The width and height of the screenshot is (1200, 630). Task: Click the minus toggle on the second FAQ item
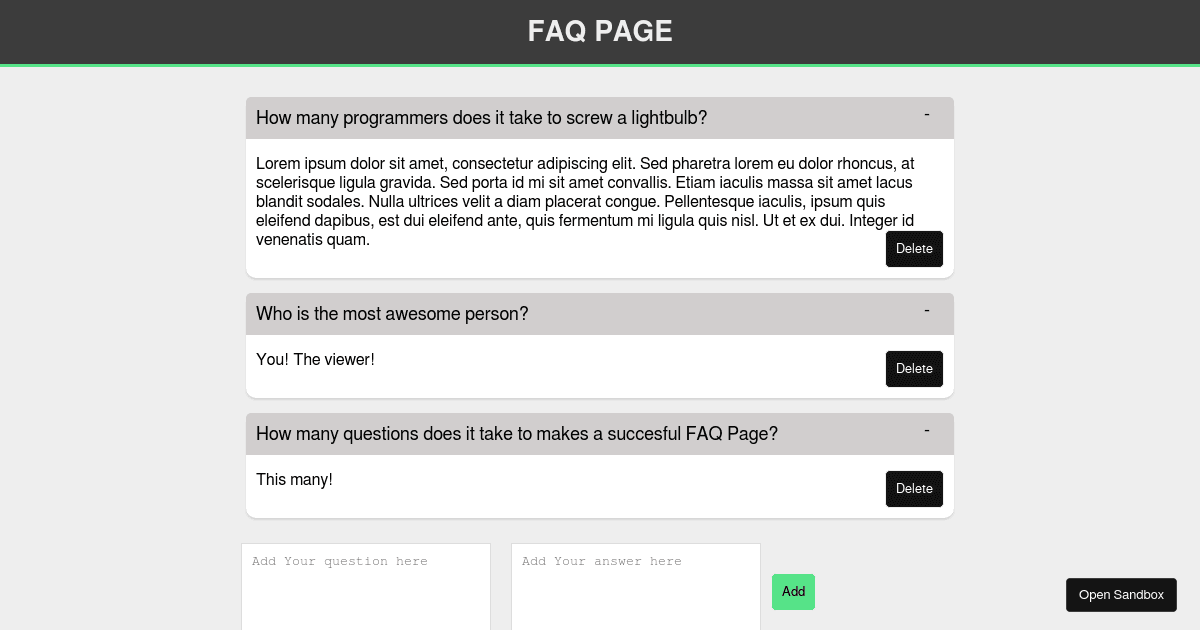(x=927, y=310)
